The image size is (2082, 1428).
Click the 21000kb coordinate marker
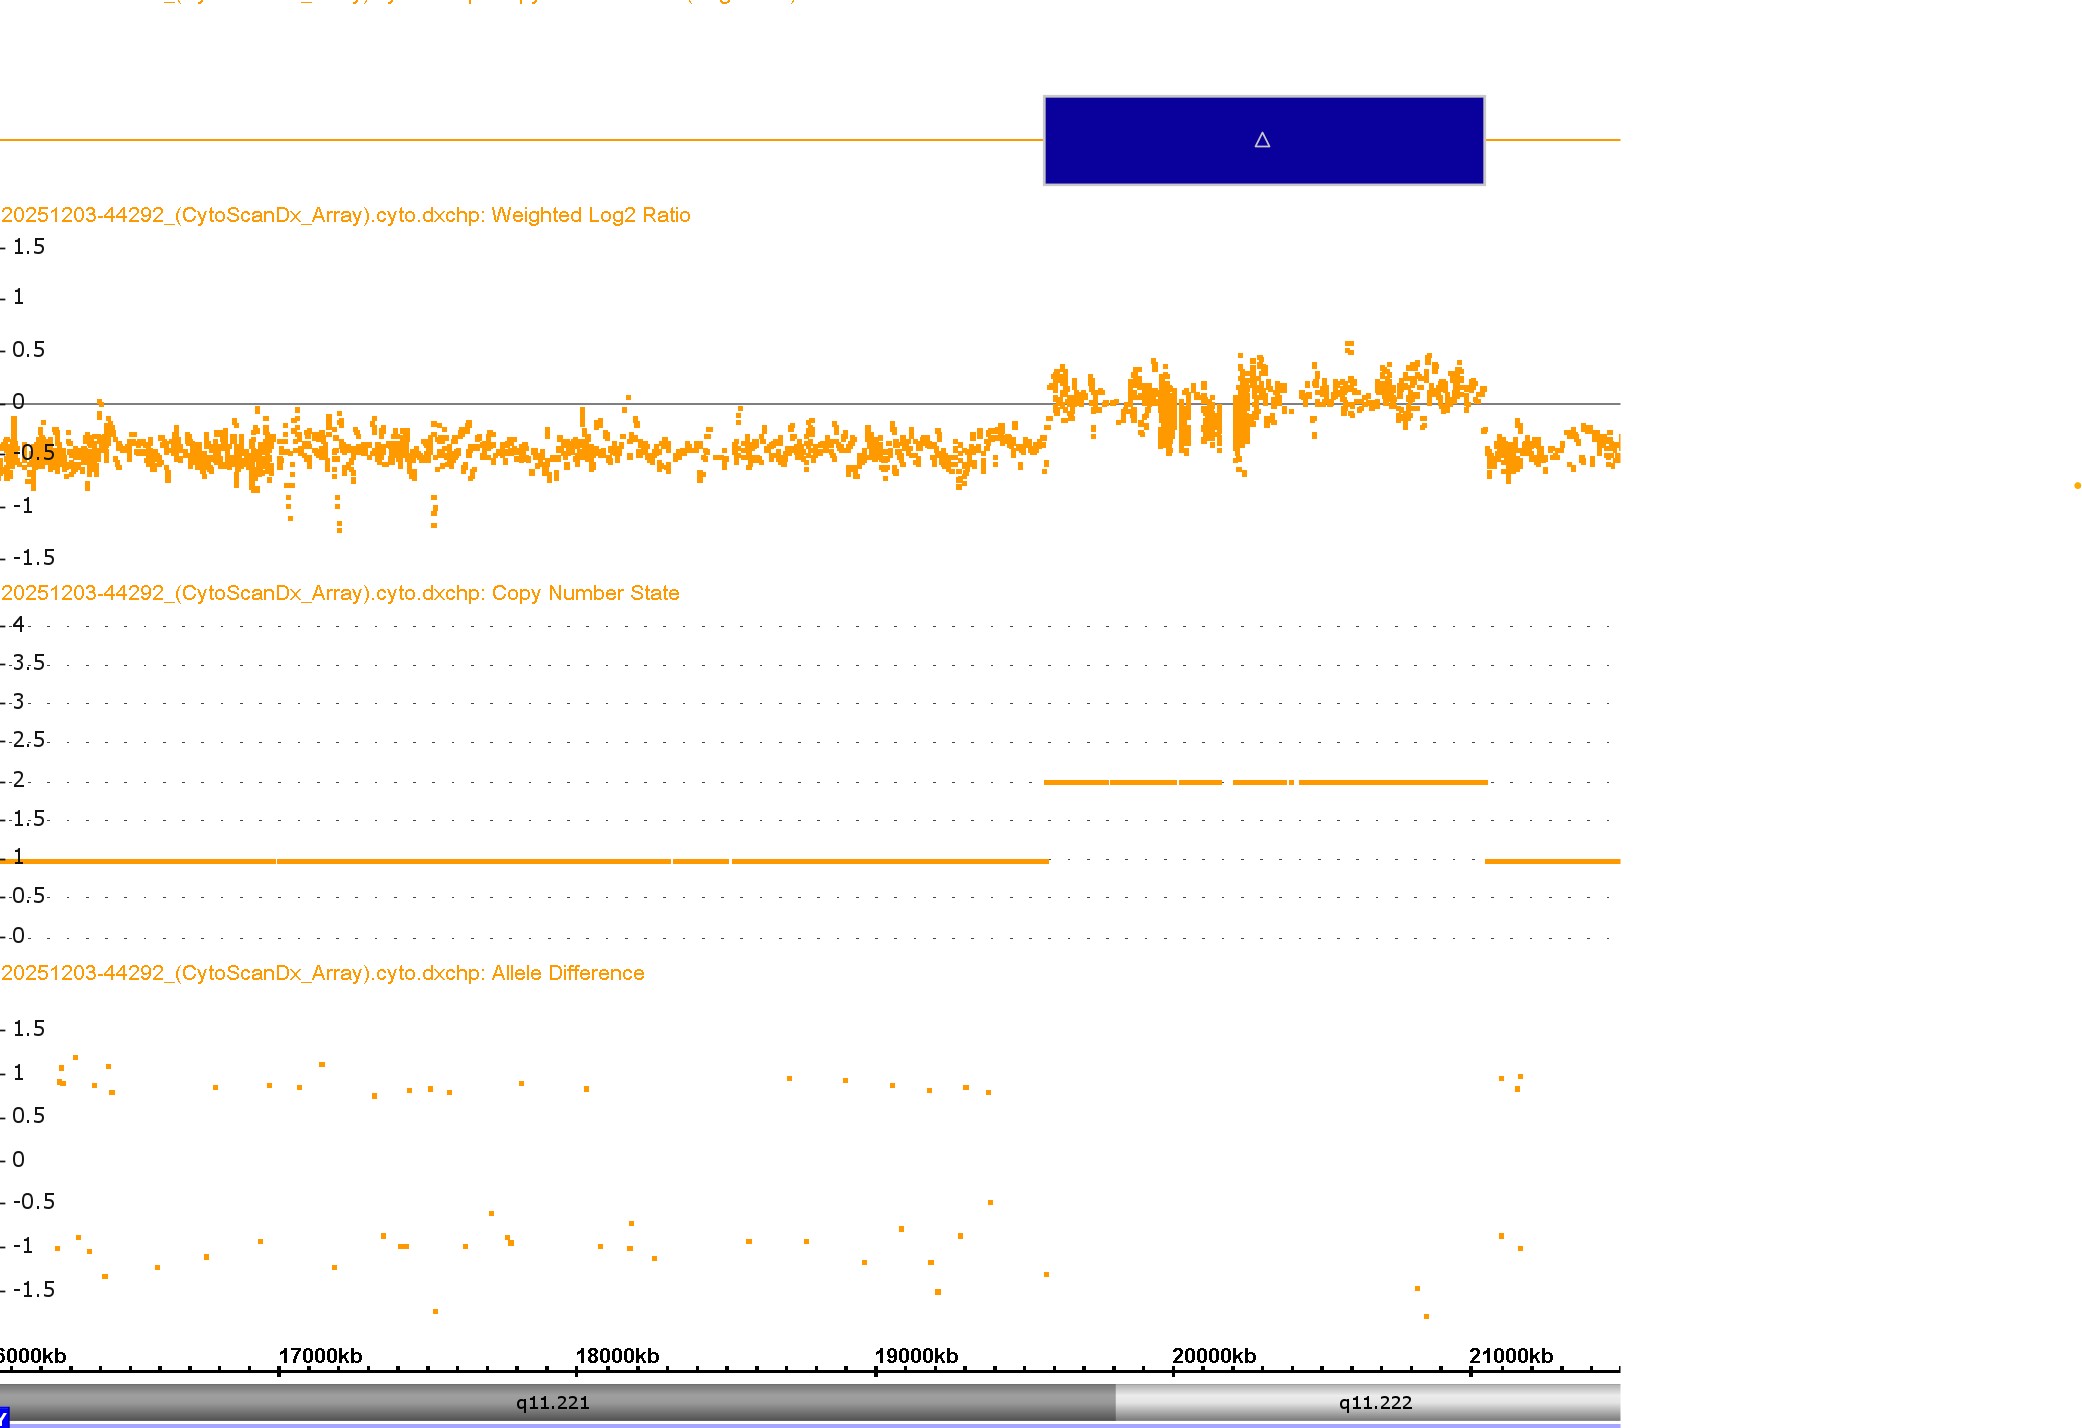coord(1510,1356)
